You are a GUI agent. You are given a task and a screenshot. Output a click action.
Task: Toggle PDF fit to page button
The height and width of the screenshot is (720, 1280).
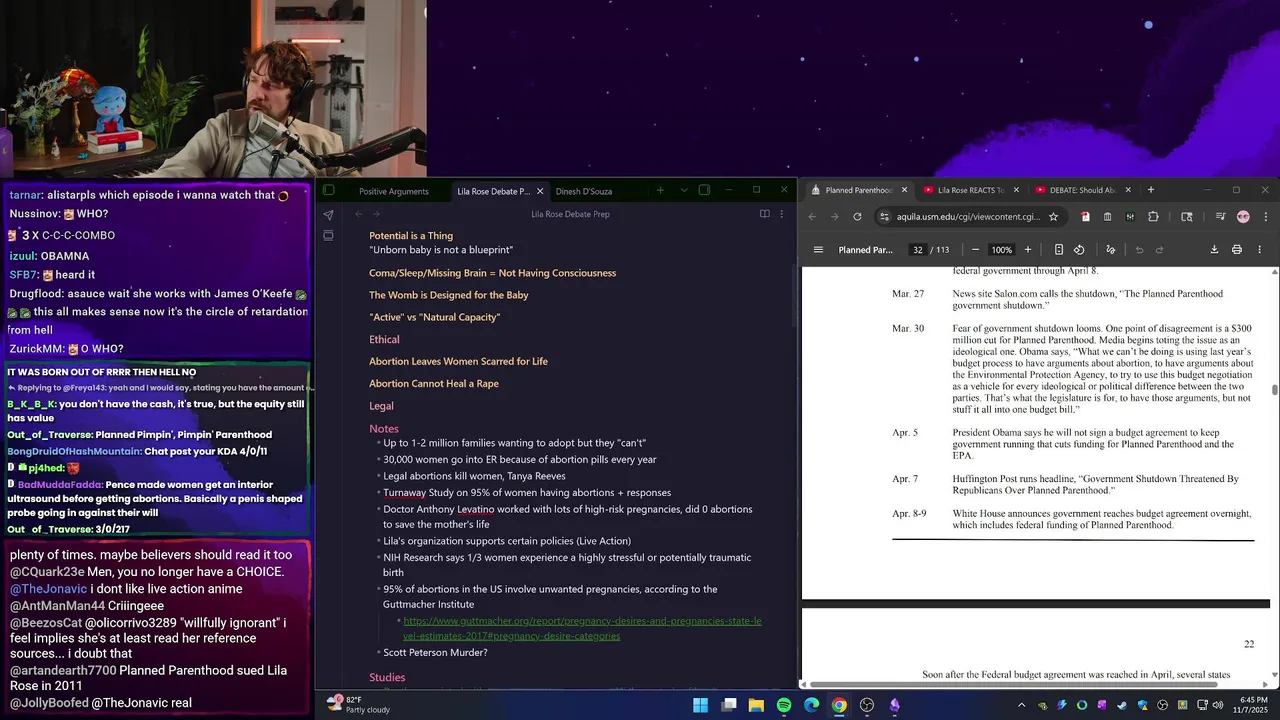(1059, 250)
